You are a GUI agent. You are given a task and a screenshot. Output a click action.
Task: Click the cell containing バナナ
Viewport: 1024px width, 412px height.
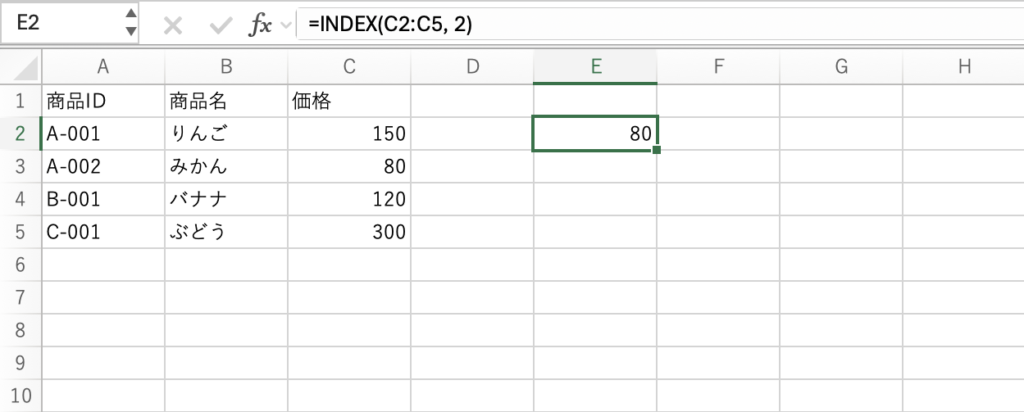(225, 199)
